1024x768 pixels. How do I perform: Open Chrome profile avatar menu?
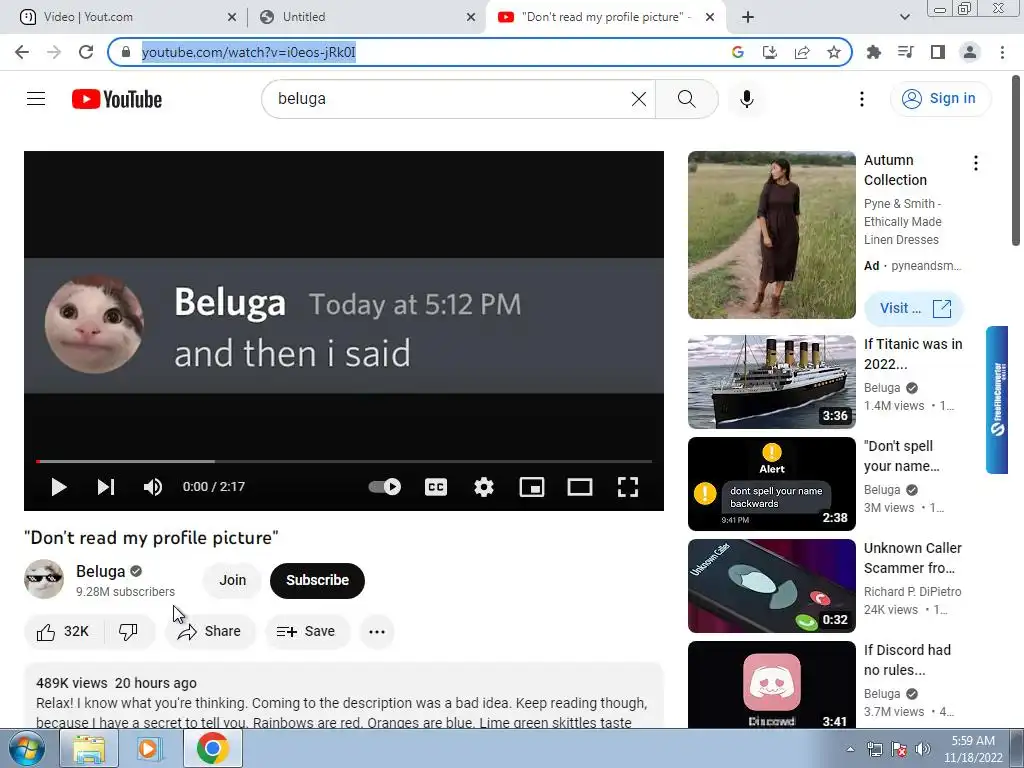click(970, 52)
